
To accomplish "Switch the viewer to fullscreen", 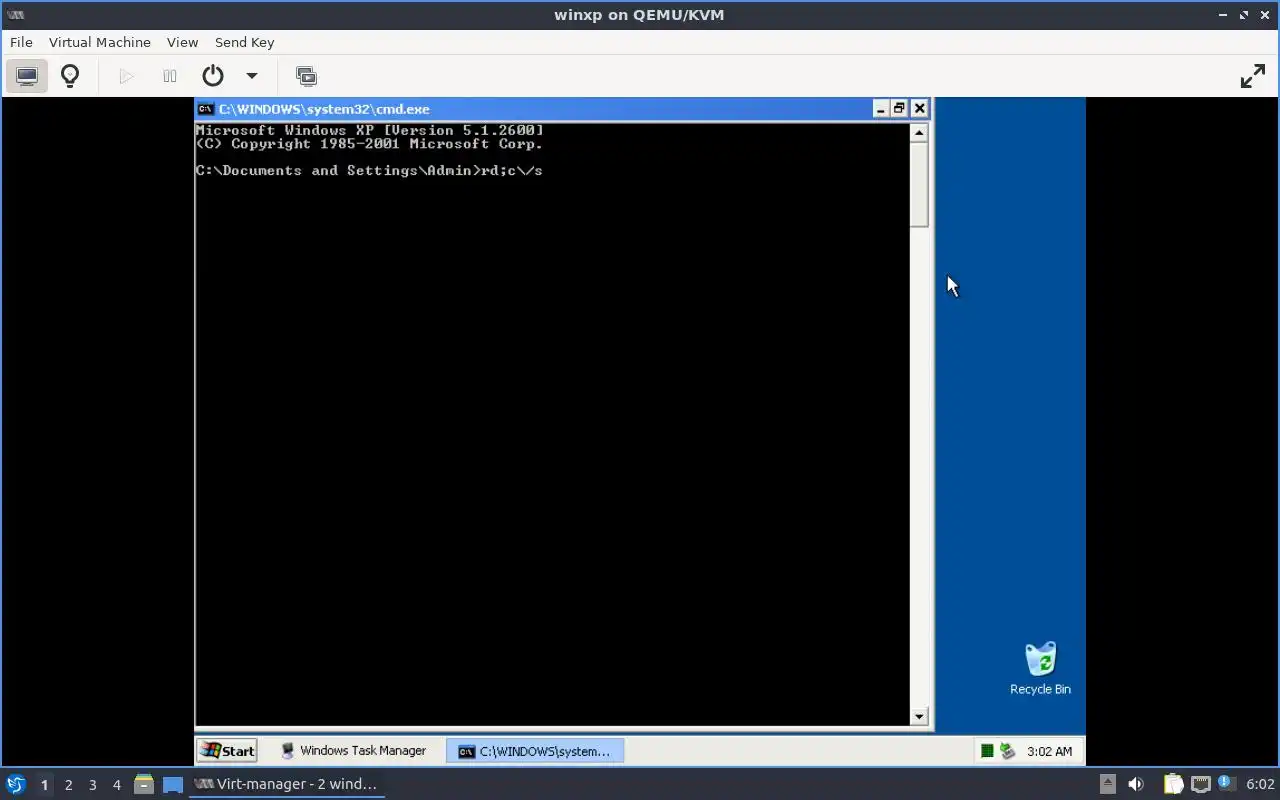I will click(x=1253, y=76).
